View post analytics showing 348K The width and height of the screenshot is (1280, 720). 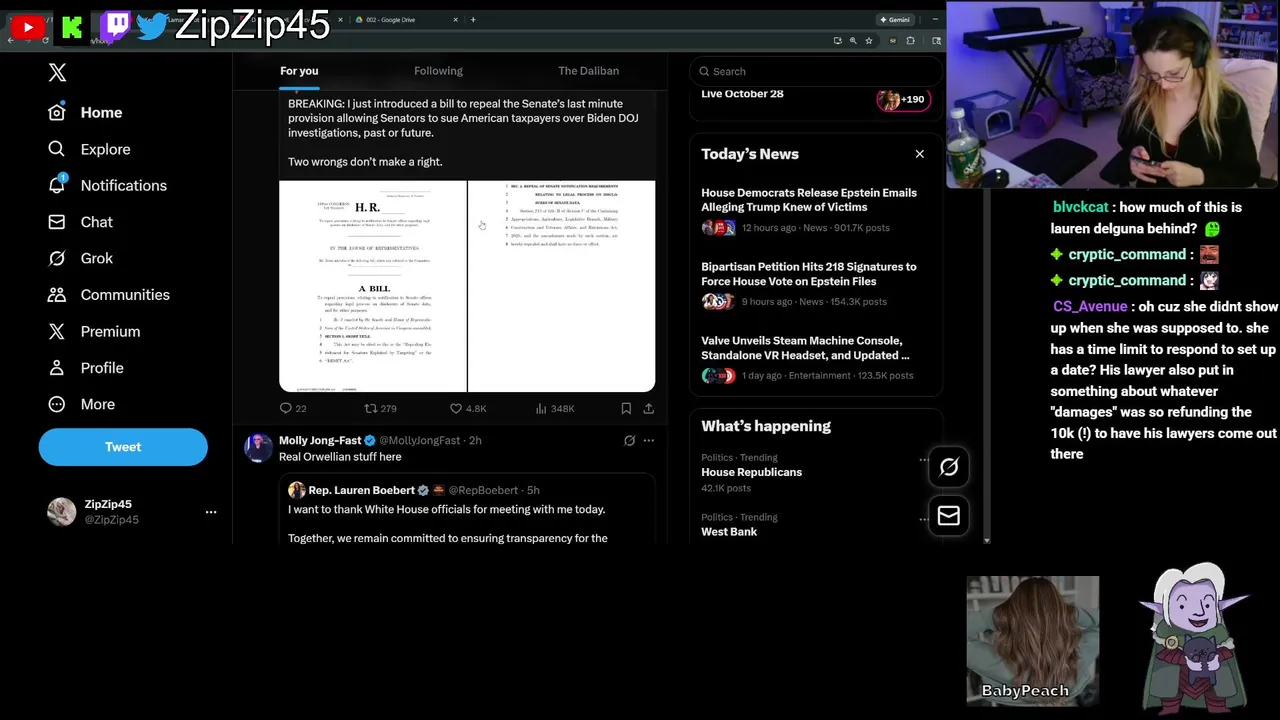pyautogui.click(x=555, y=408)
